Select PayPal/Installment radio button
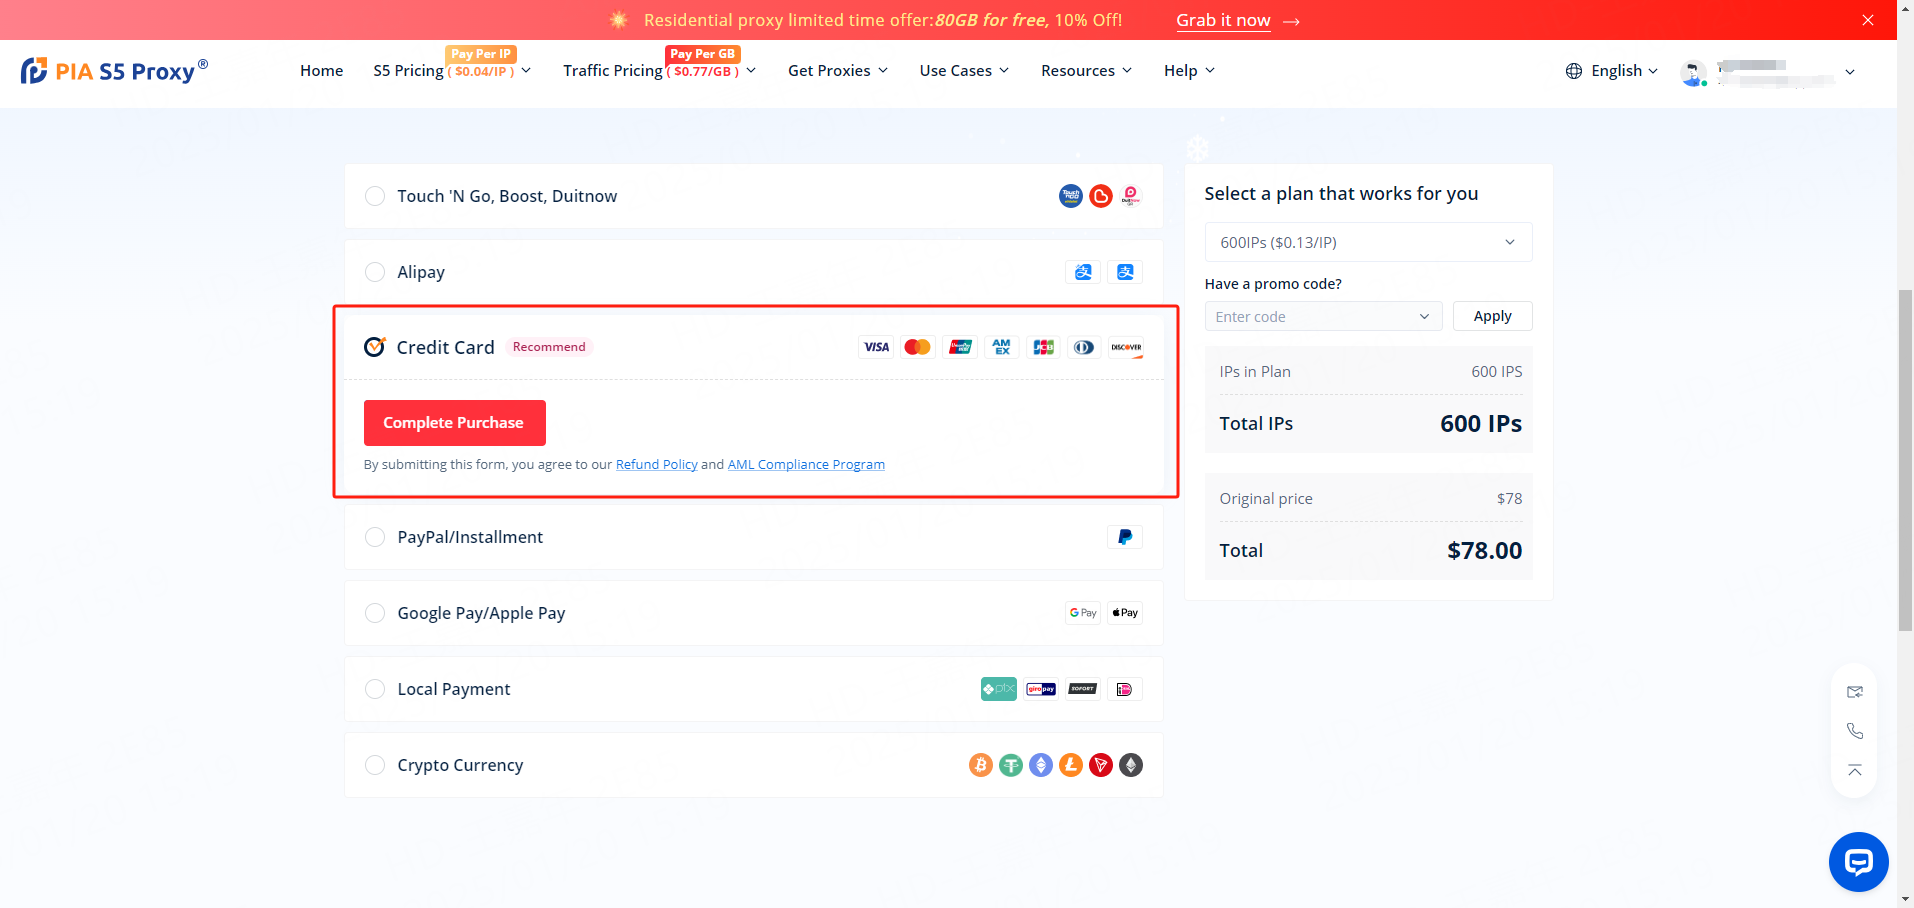1914x908 pixels. coord(375,537)
